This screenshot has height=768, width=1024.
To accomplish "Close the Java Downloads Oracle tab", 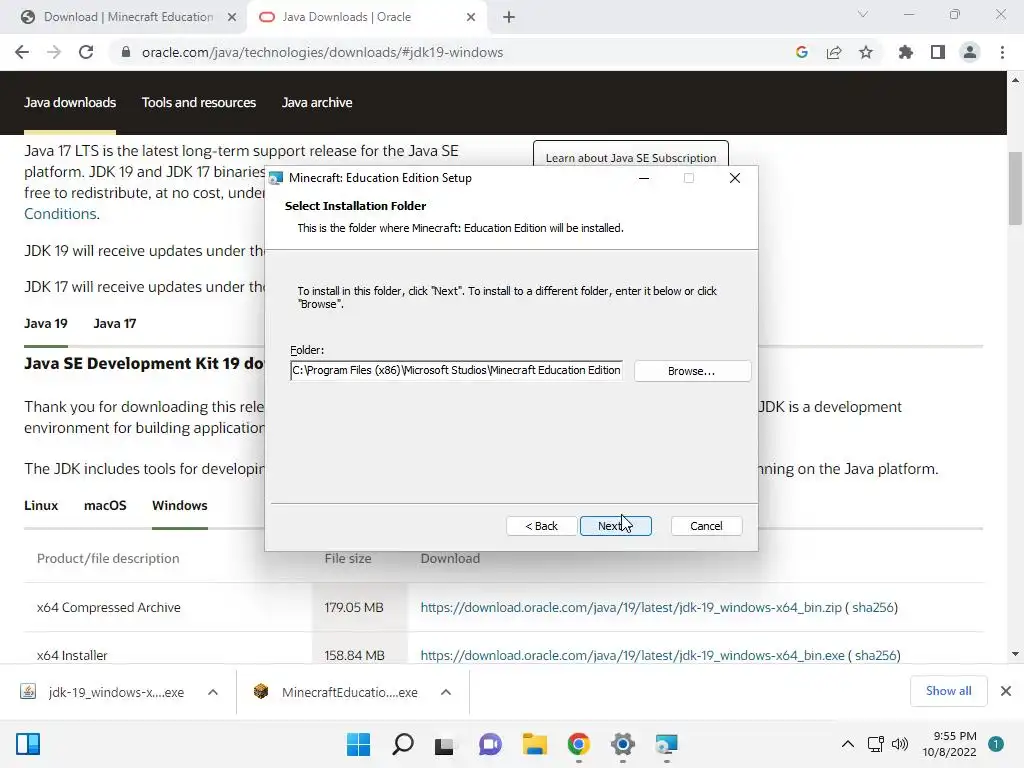I will tap(471, 17).
